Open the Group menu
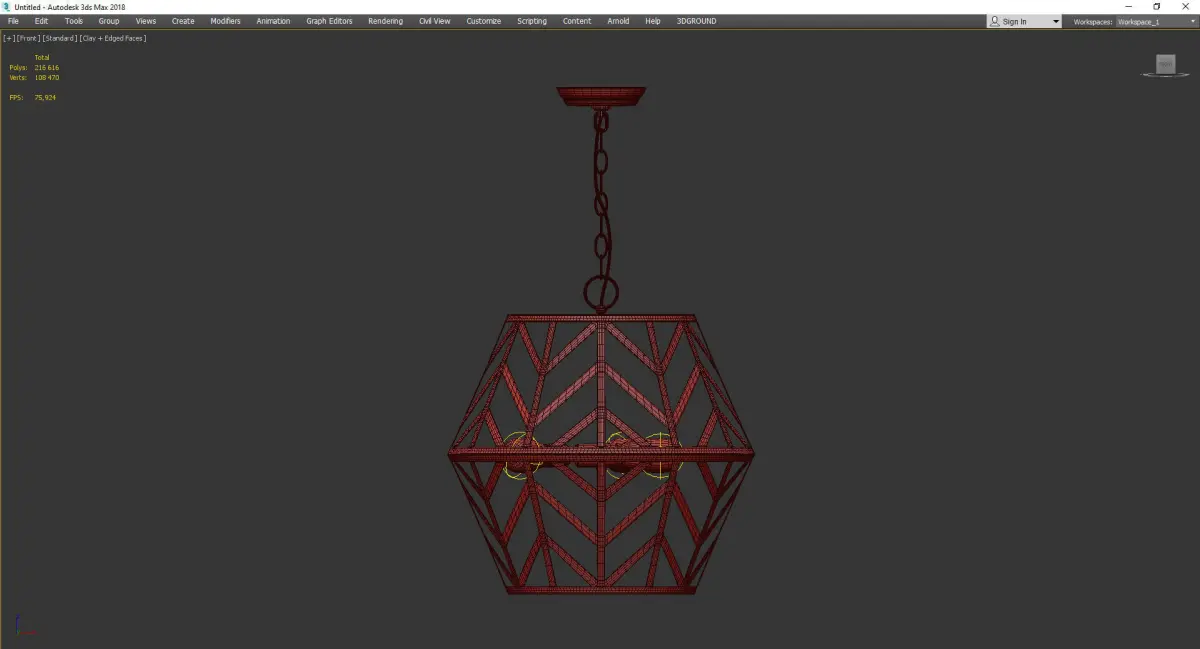This screenshot has height=649, width=1200. click(x=108, y=21)
